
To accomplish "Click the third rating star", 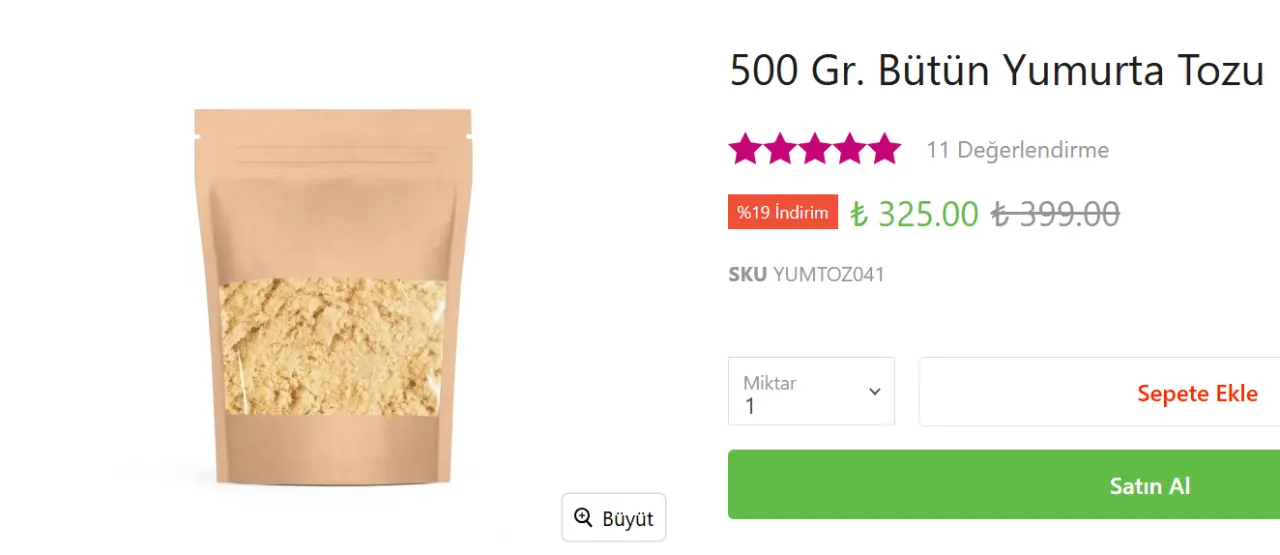I will click(x=815, y=149).
